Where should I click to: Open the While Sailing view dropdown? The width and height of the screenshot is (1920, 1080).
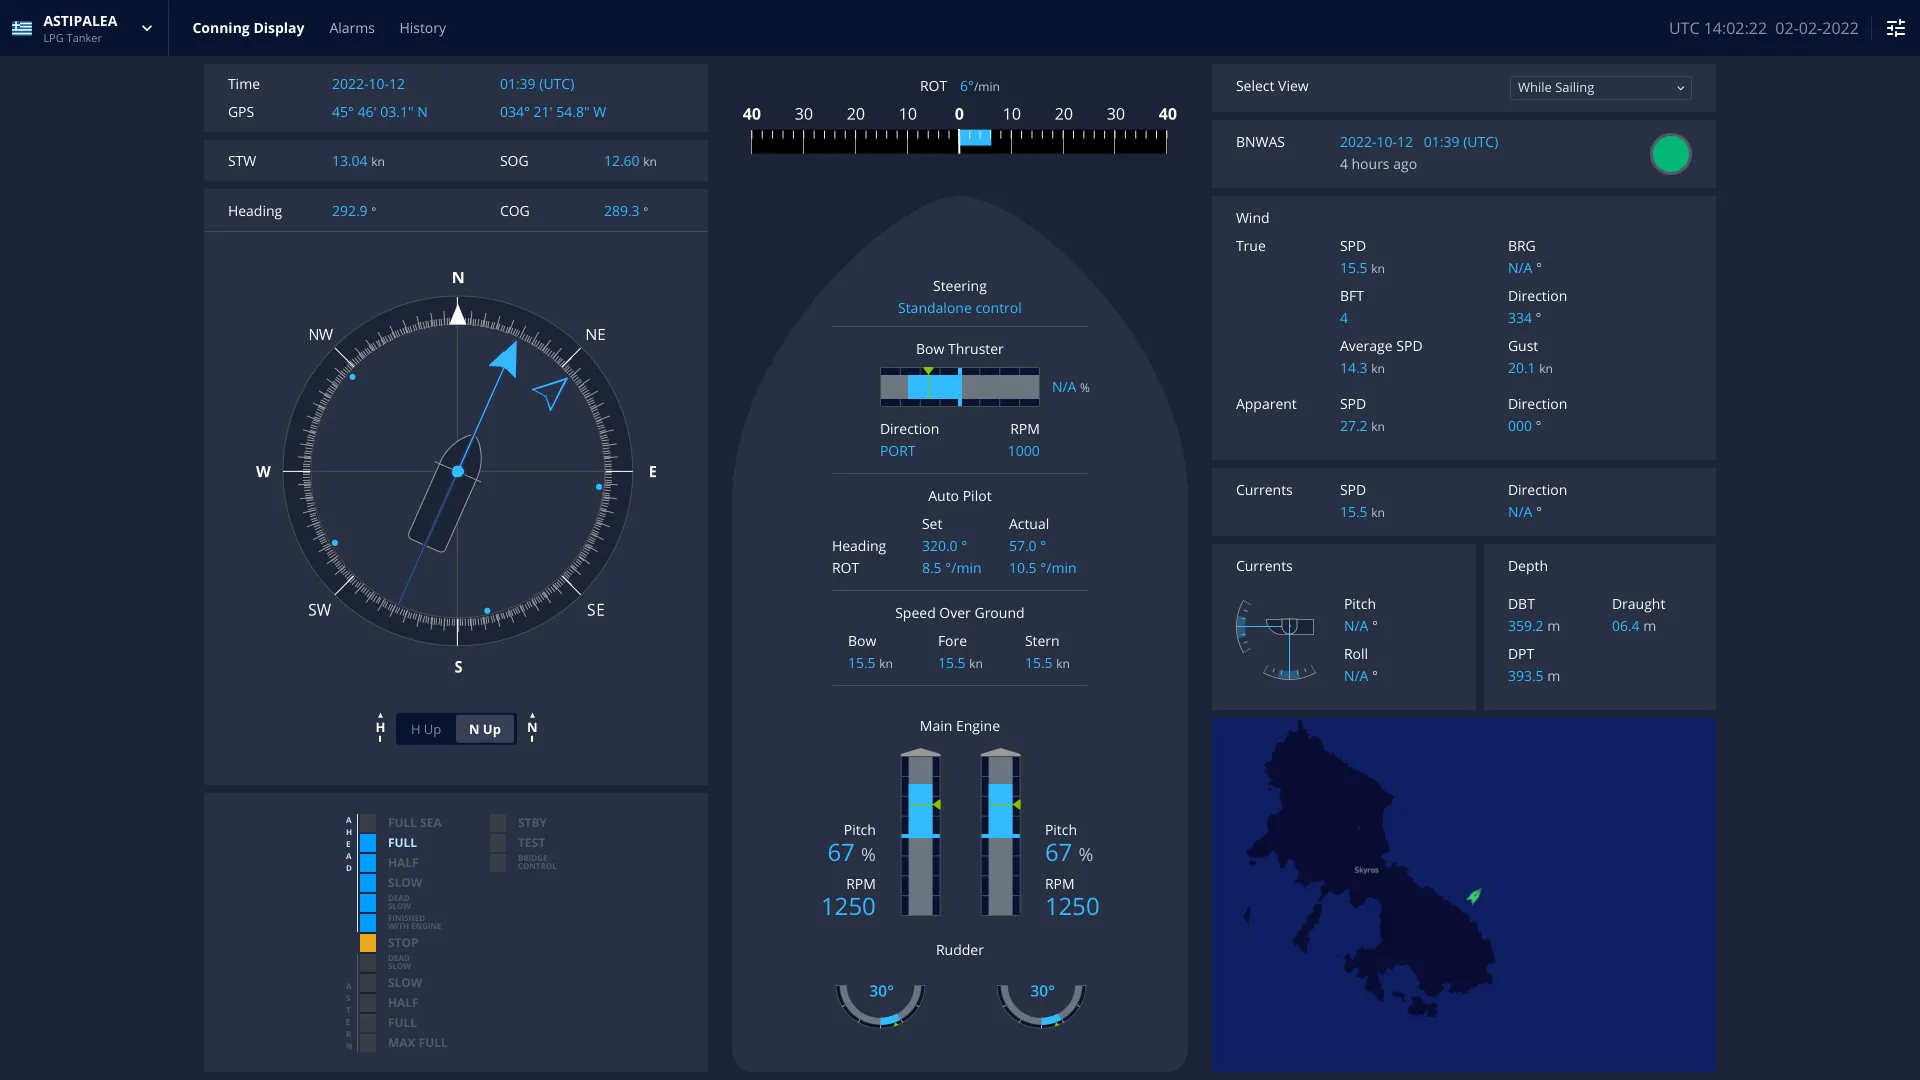pos(1598,87)
